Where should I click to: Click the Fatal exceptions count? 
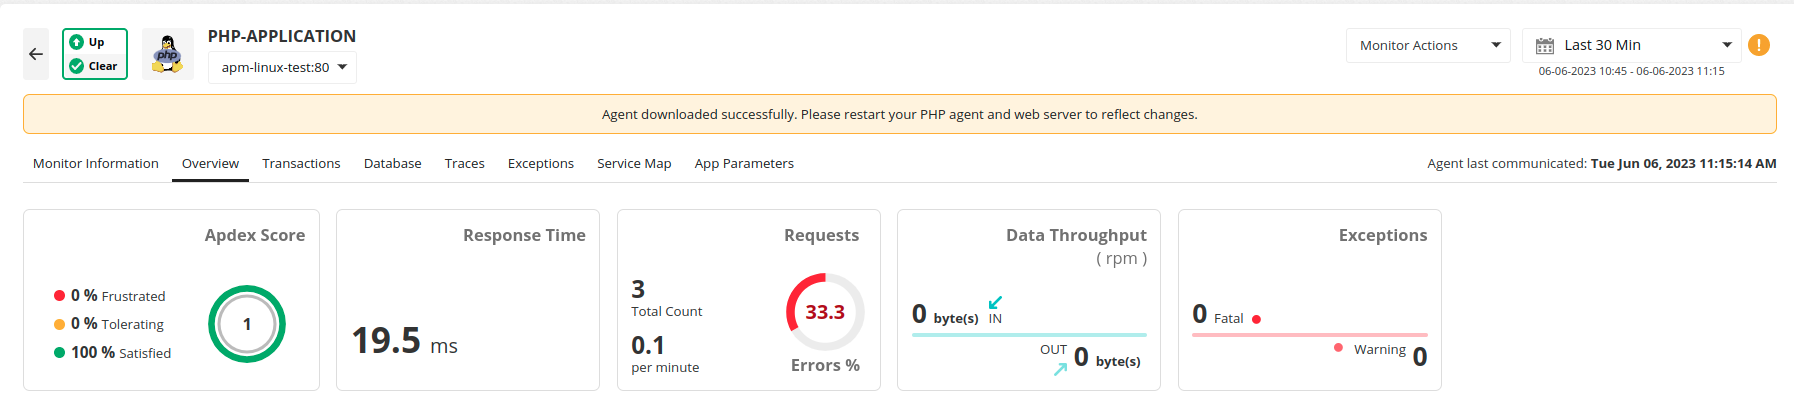click(x=1200, y=315)
